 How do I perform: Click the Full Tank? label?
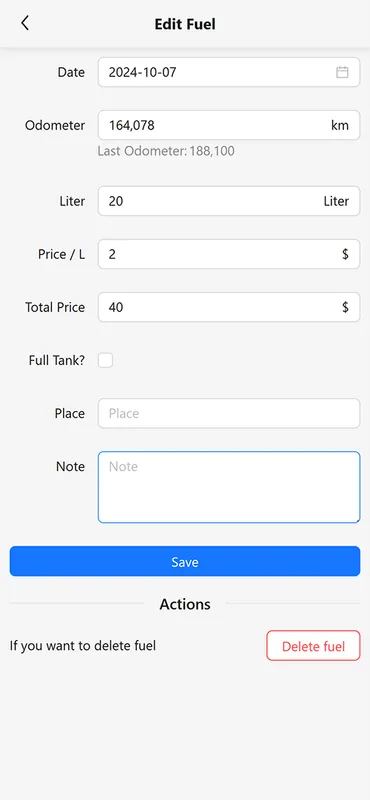tap(57, 361)
